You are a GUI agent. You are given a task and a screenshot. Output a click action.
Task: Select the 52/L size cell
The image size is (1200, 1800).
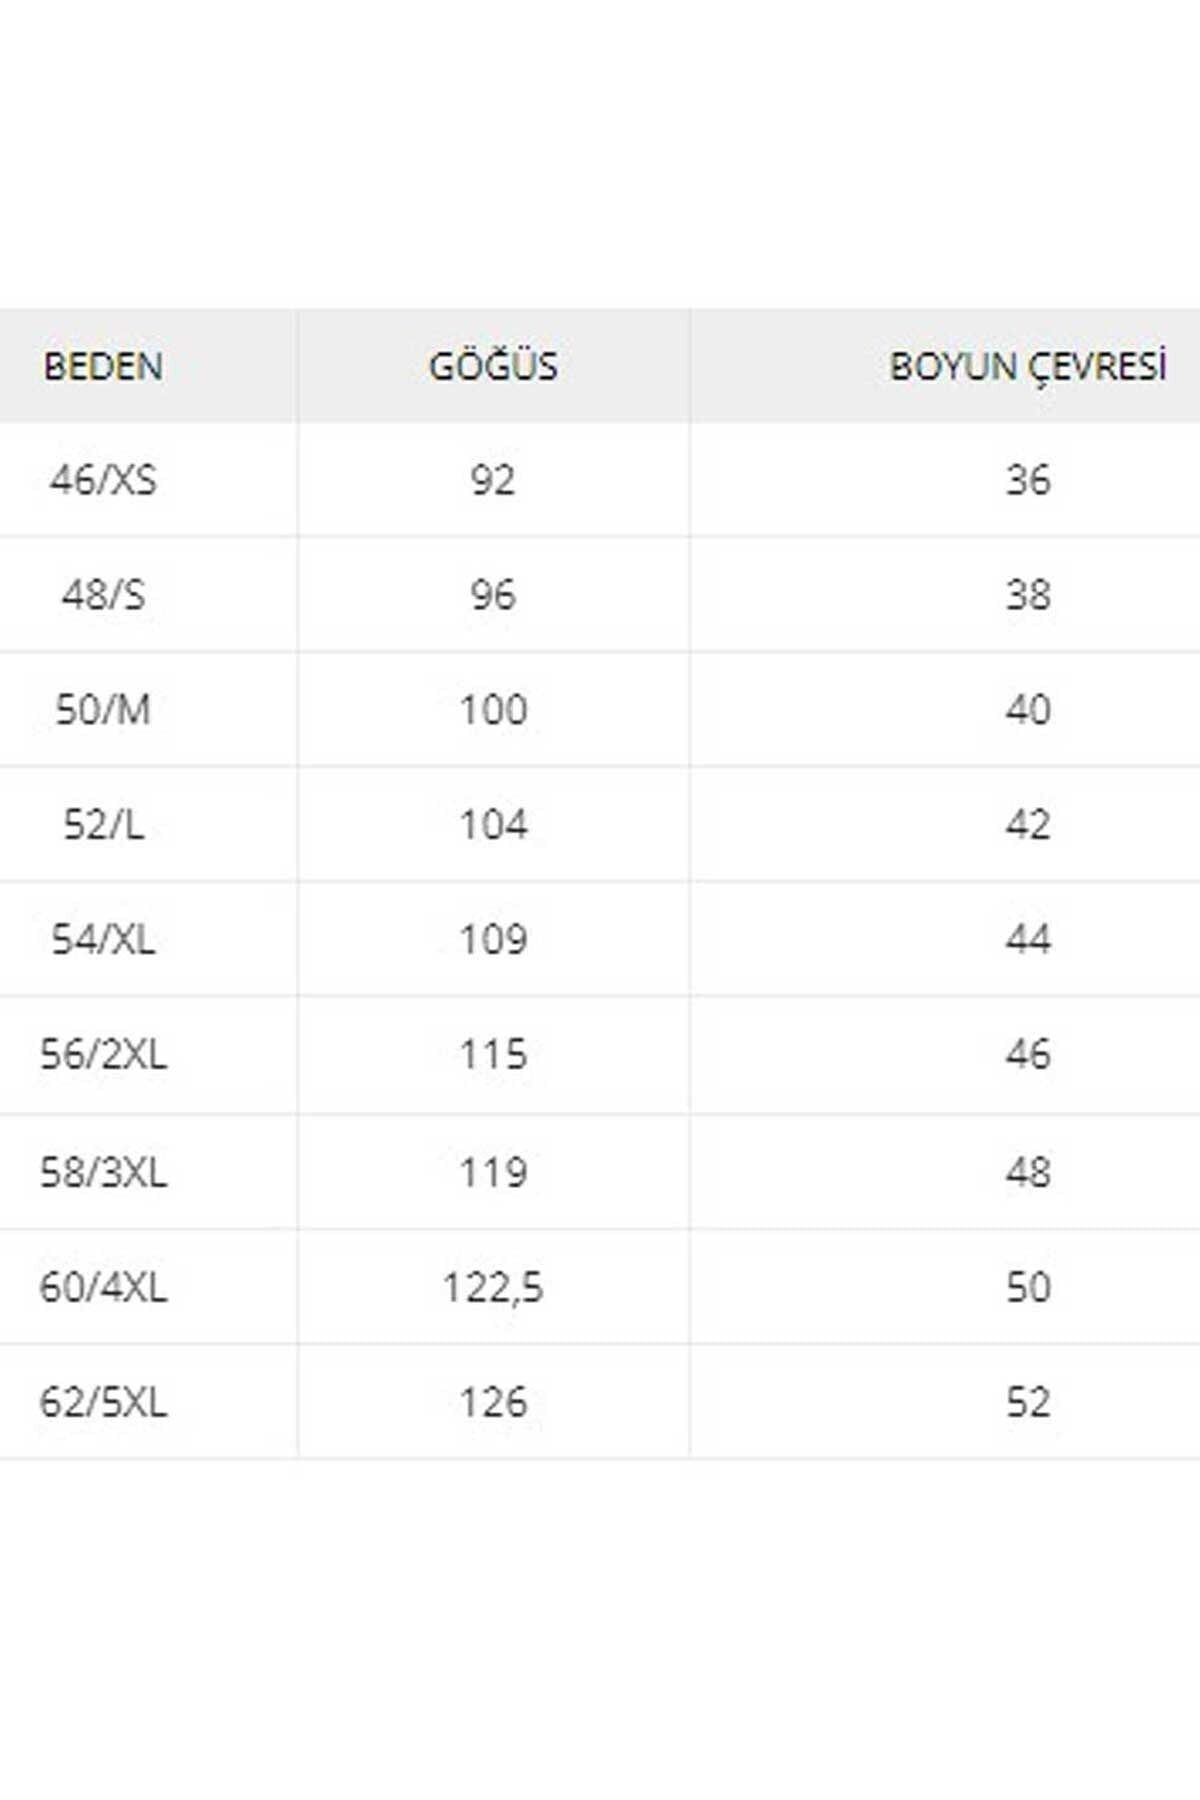tap(103, 825)
